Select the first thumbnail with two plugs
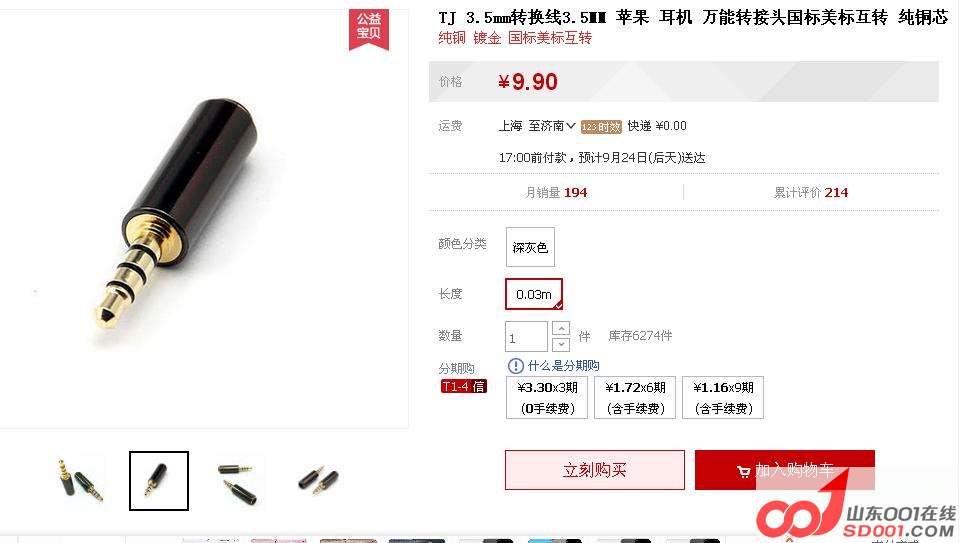Screen dimensions: 961x543 click(80, 480)
